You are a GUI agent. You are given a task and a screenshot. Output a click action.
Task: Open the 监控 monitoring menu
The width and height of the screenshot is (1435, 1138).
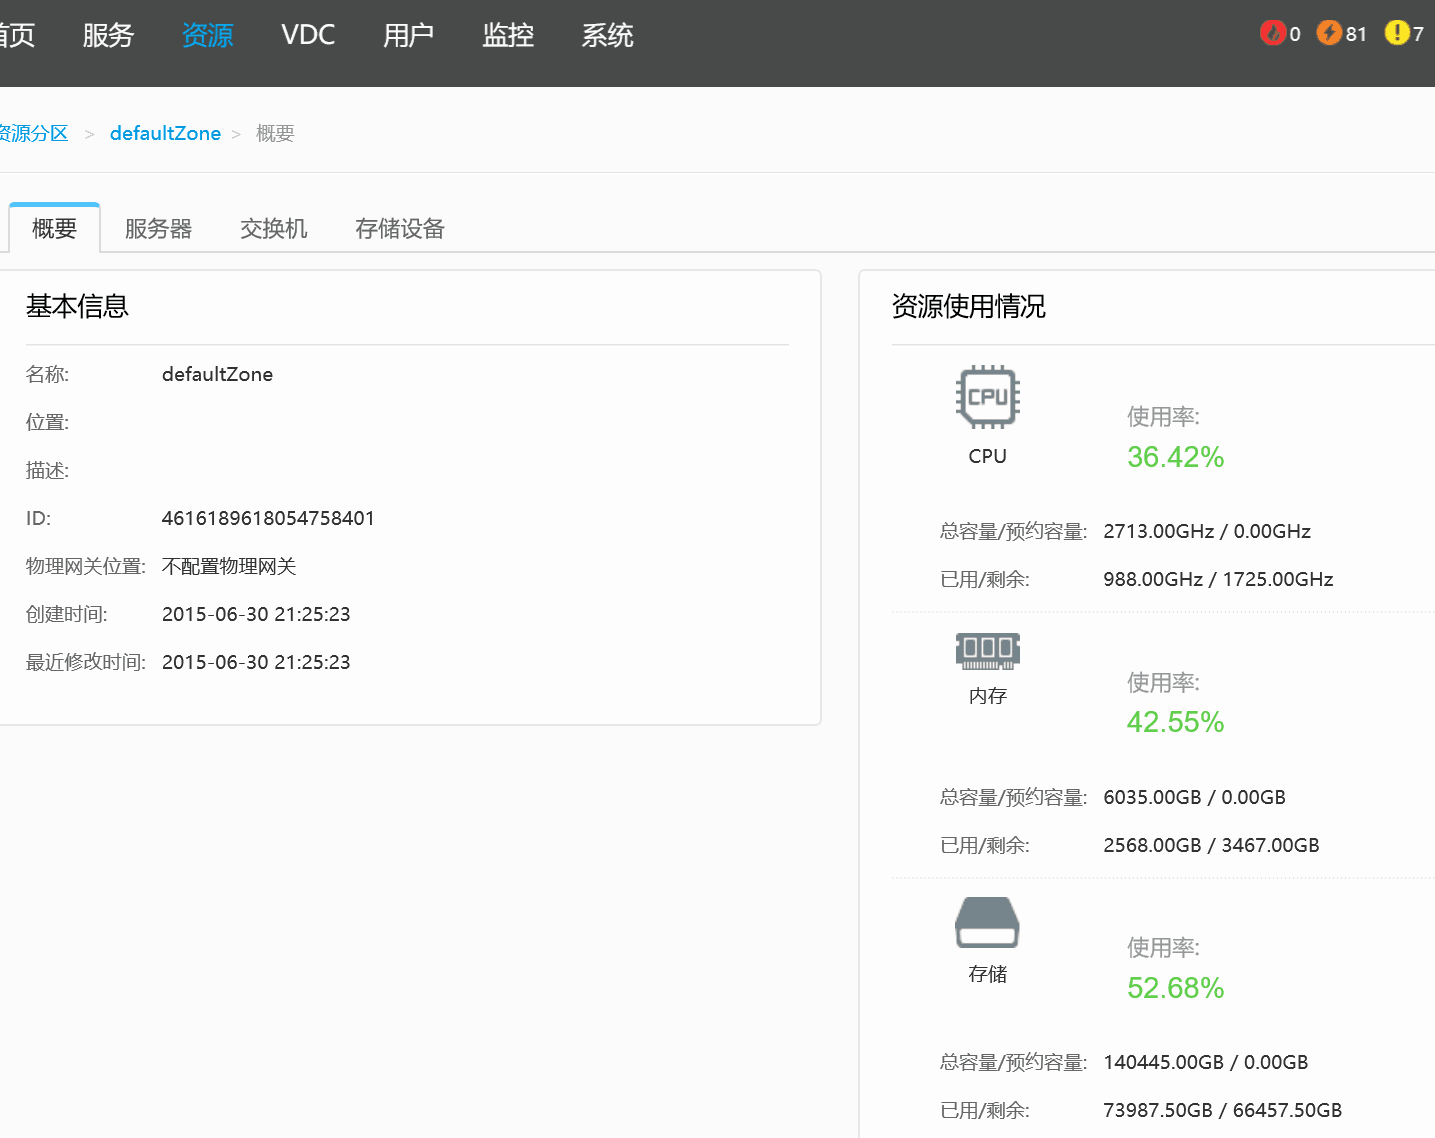click(x=508, y=36)
